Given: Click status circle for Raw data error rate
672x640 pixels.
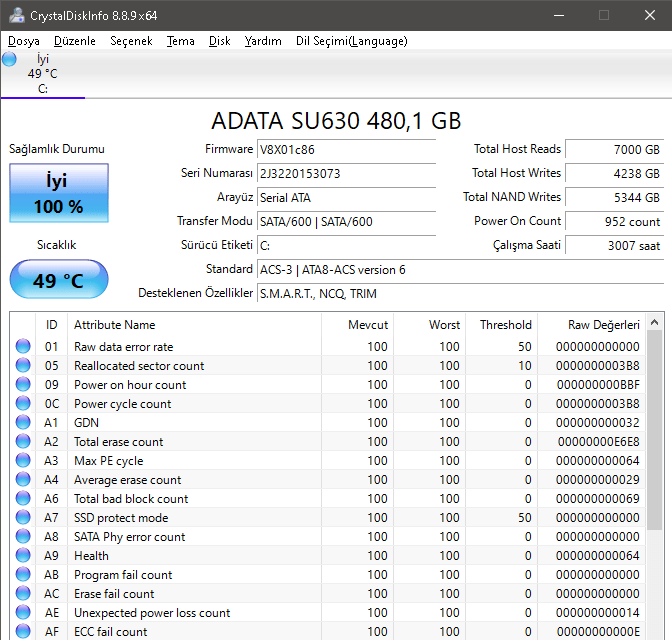Looking at the screenshot, I should tap(23, 347).
